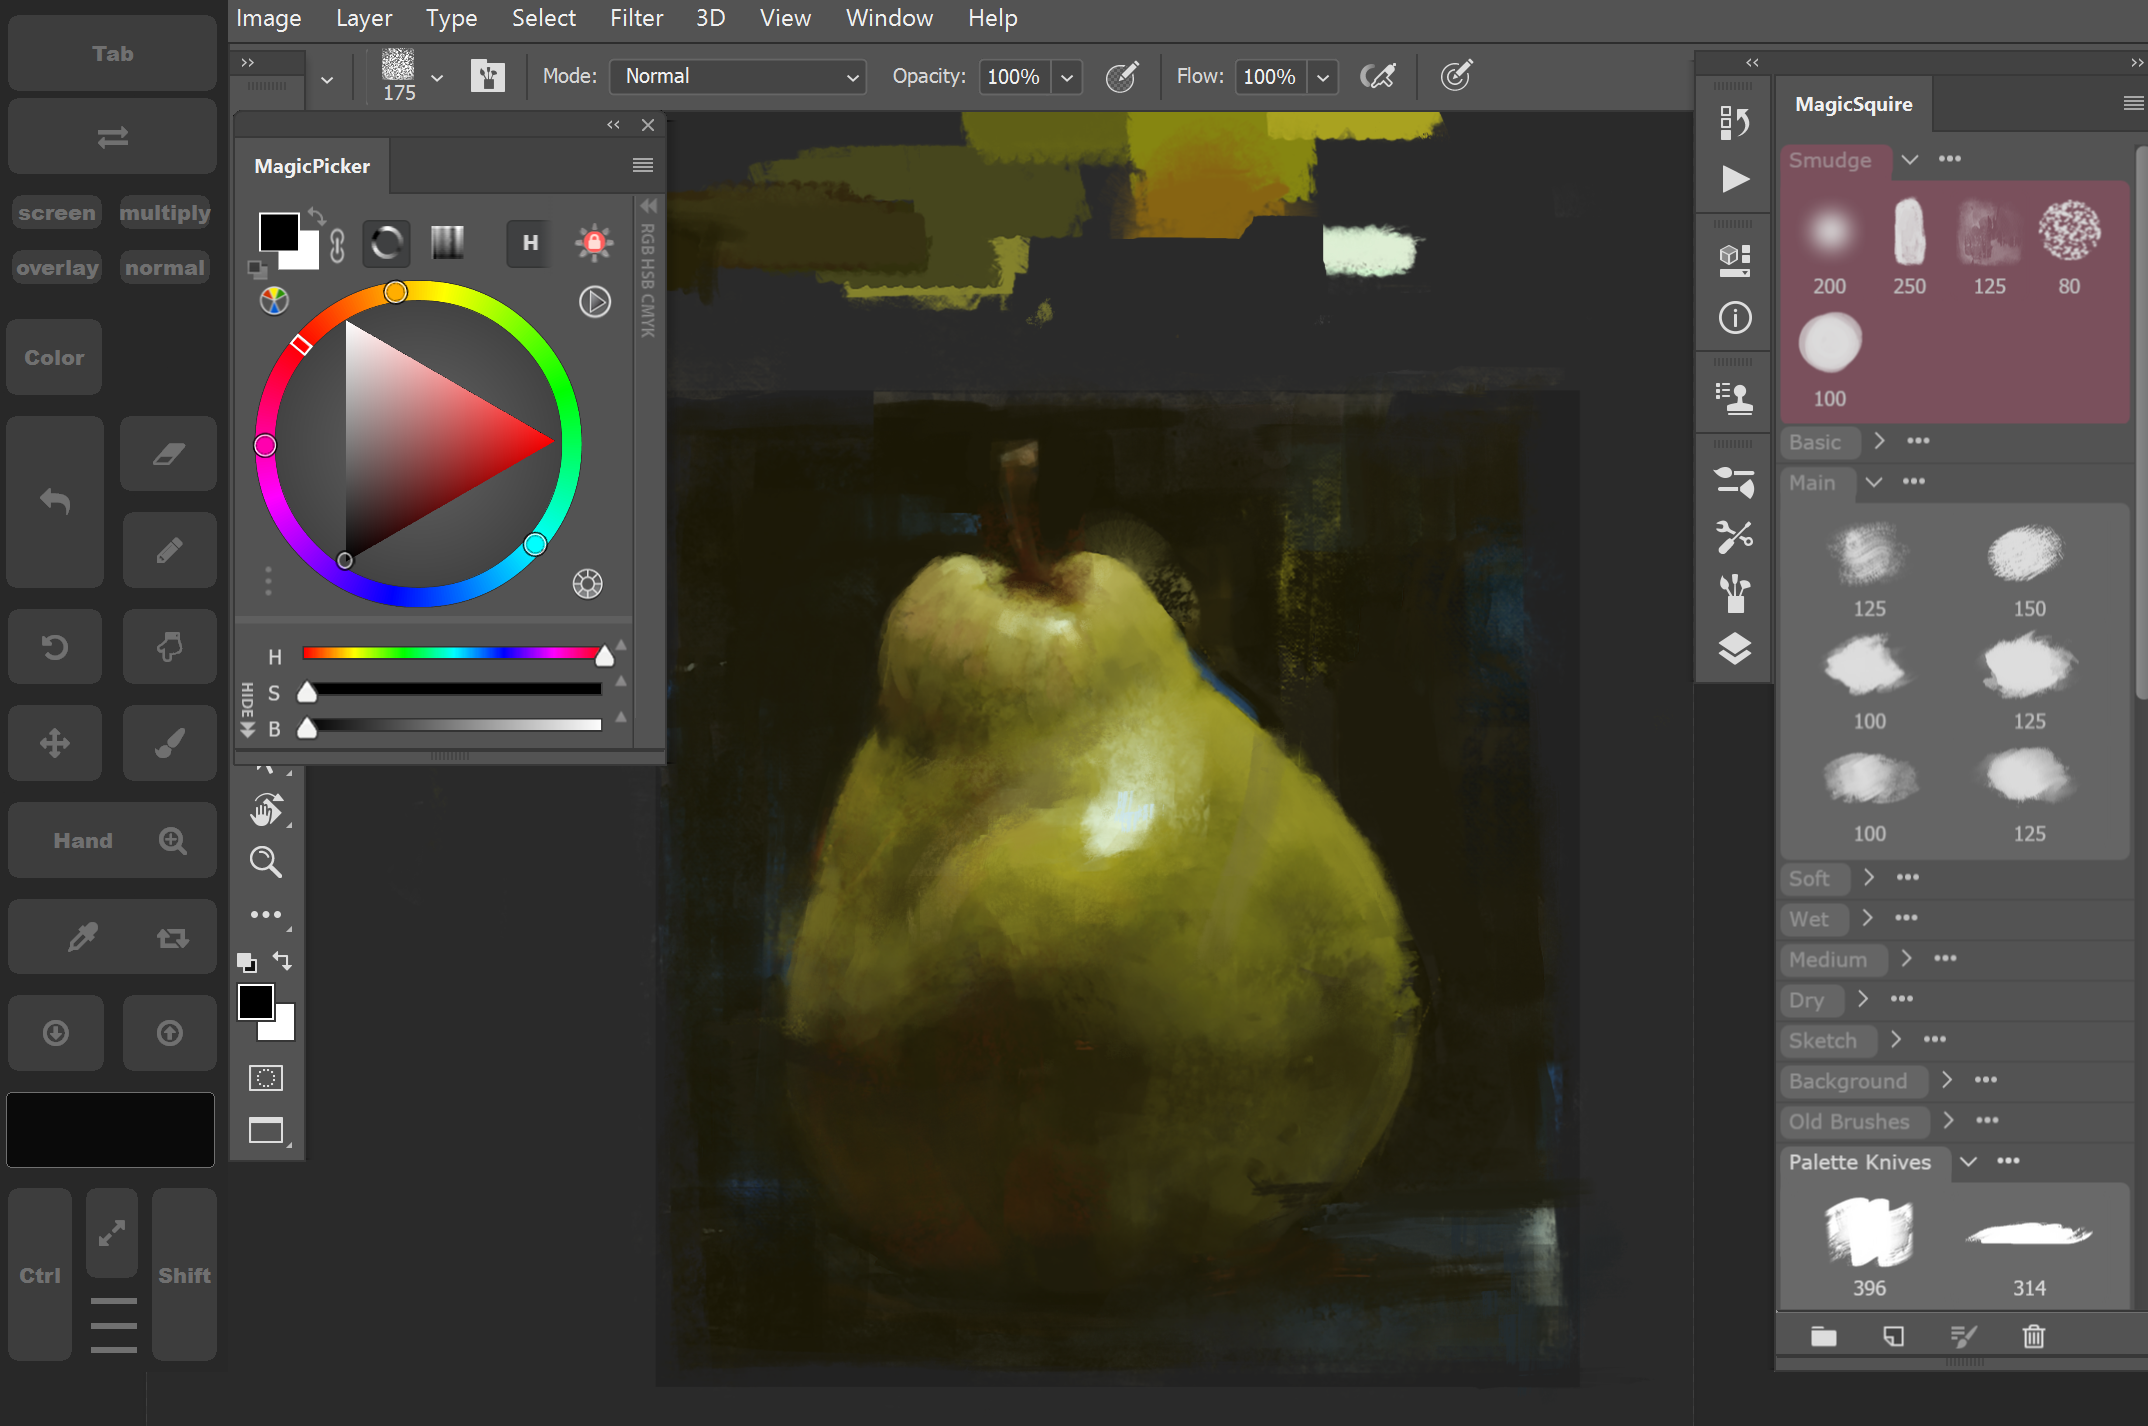2148x1426 pixels.
Task: Toggle the MagicPicker color lock icon
Action: point(594,242)
